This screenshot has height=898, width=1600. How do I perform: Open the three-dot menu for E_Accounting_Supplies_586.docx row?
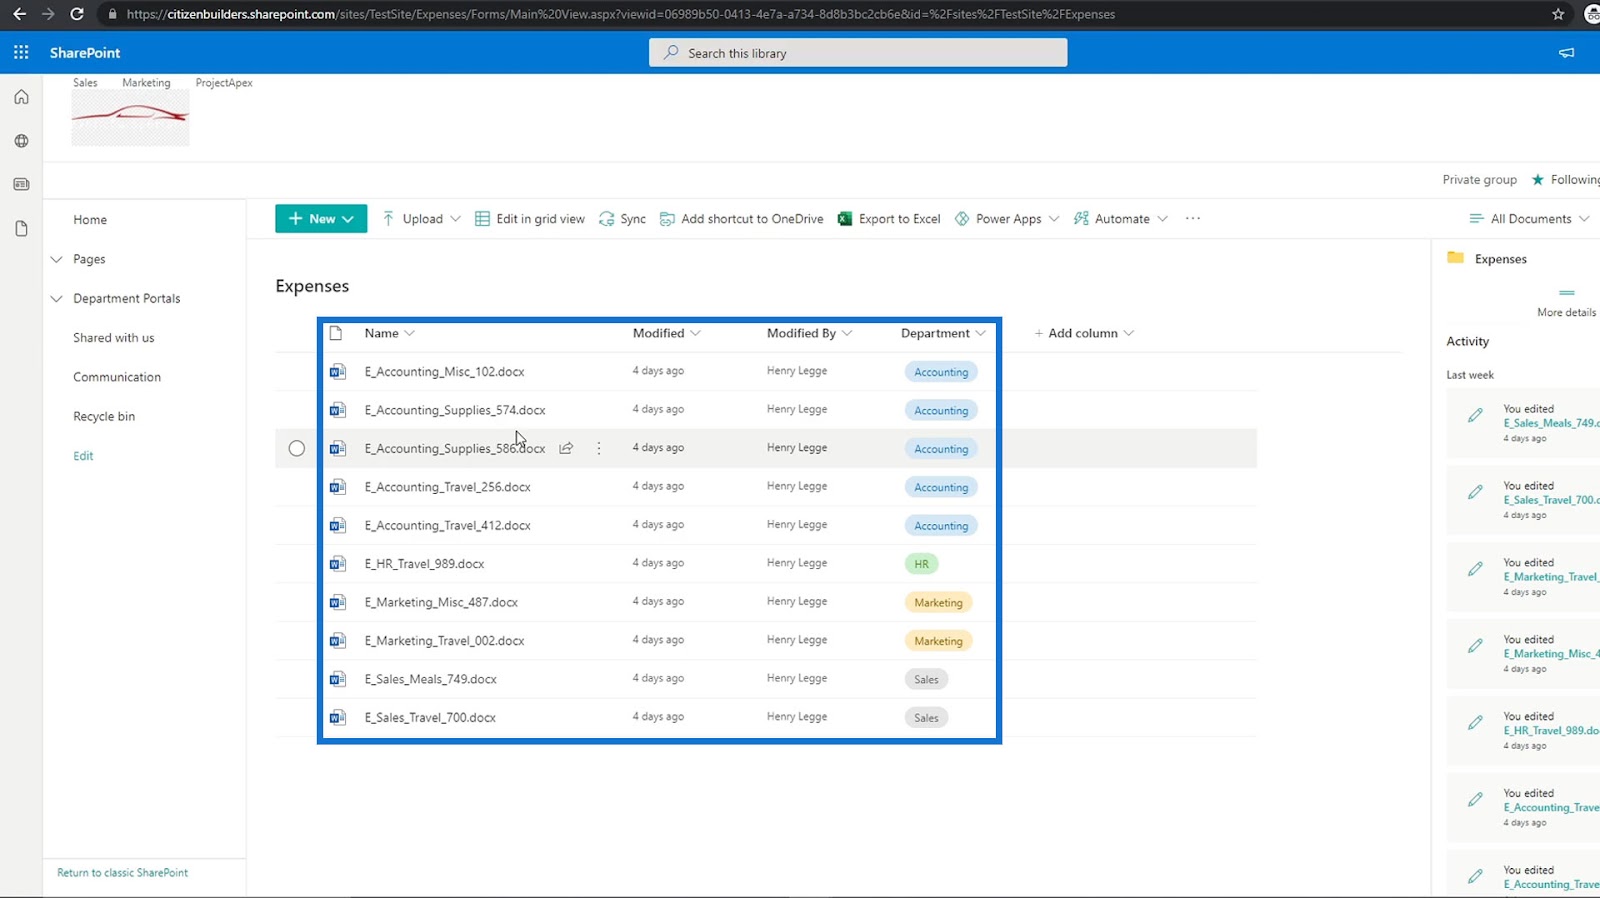tap(599, 448)
